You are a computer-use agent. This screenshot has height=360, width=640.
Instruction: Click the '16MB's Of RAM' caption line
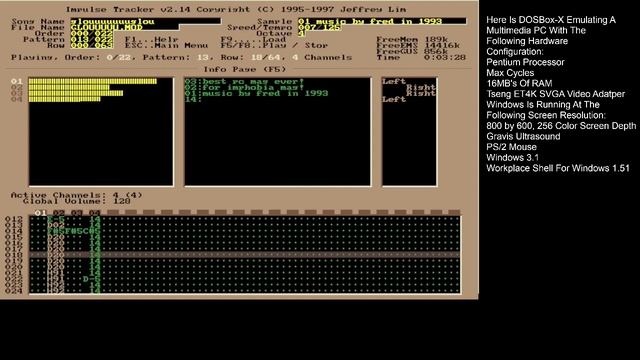click(519, 84)
